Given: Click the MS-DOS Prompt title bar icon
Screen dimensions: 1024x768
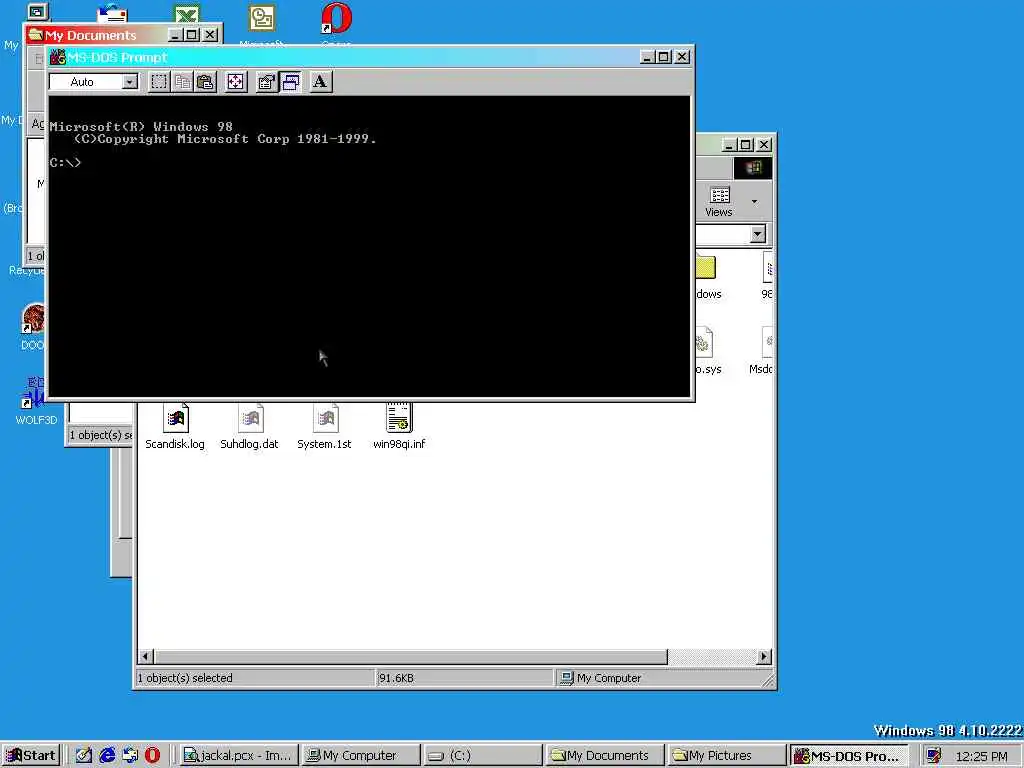Looking at the screenshot, I should [57, 57].
